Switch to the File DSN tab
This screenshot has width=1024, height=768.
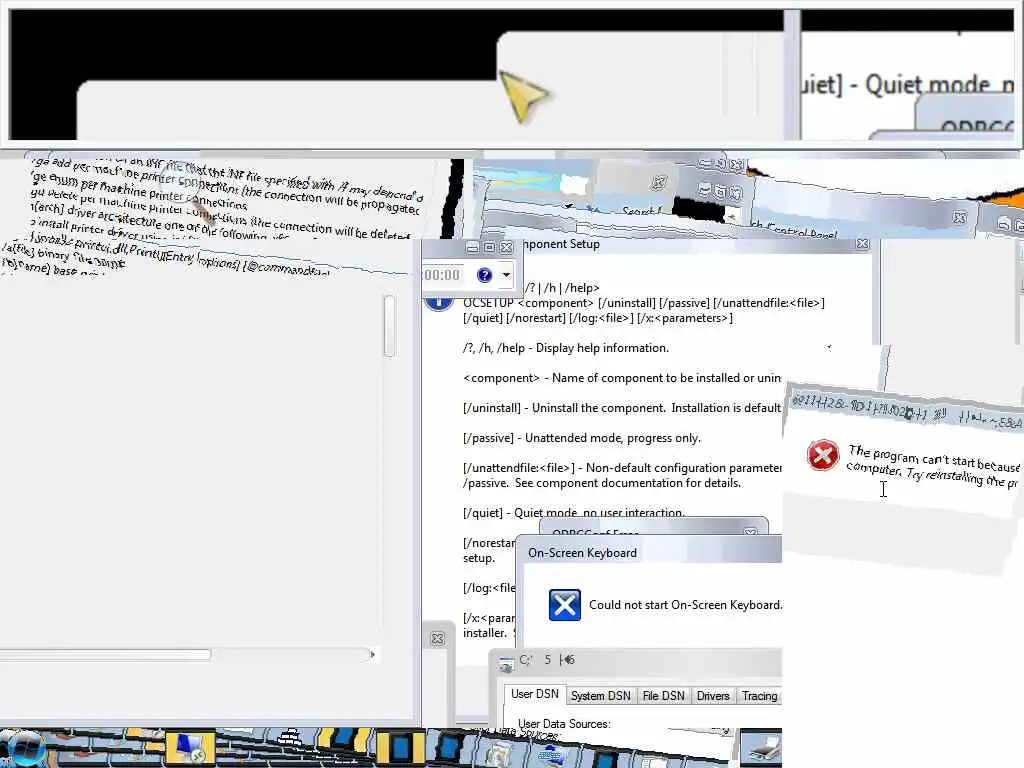pos(664,696)
